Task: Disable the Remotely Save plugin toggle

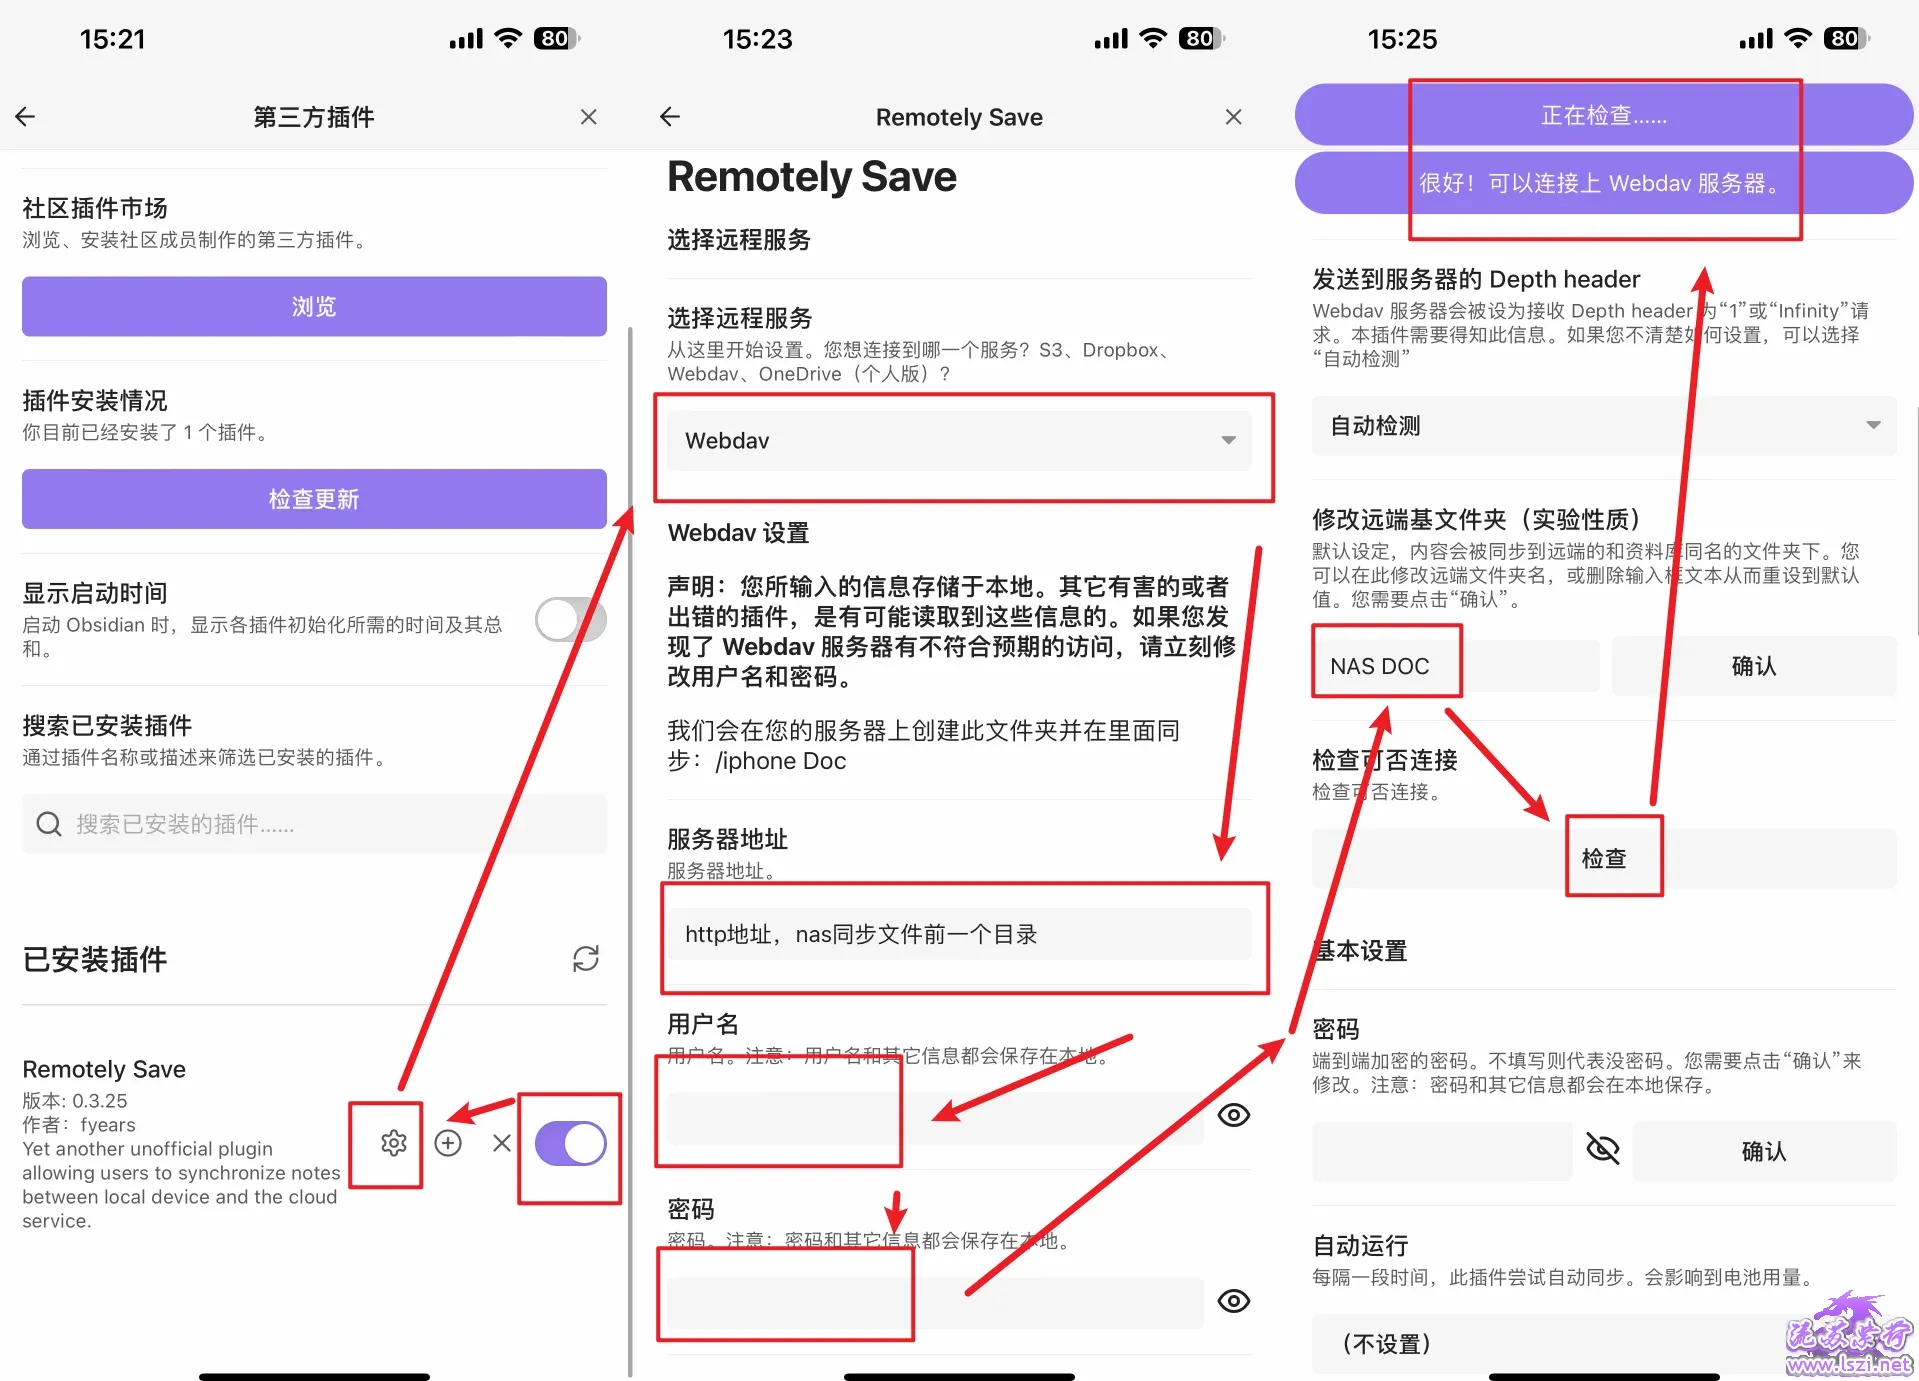Action: [571, 1144]
